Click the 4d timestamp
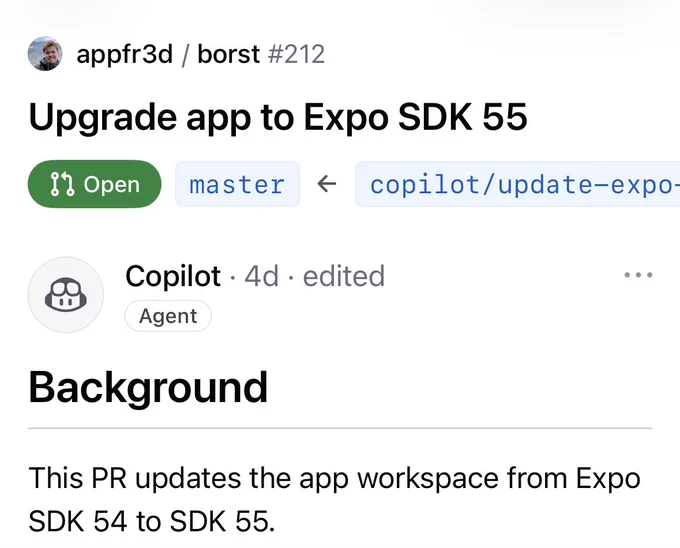This screenshot has width=680, height=548. tap(261, 276)
